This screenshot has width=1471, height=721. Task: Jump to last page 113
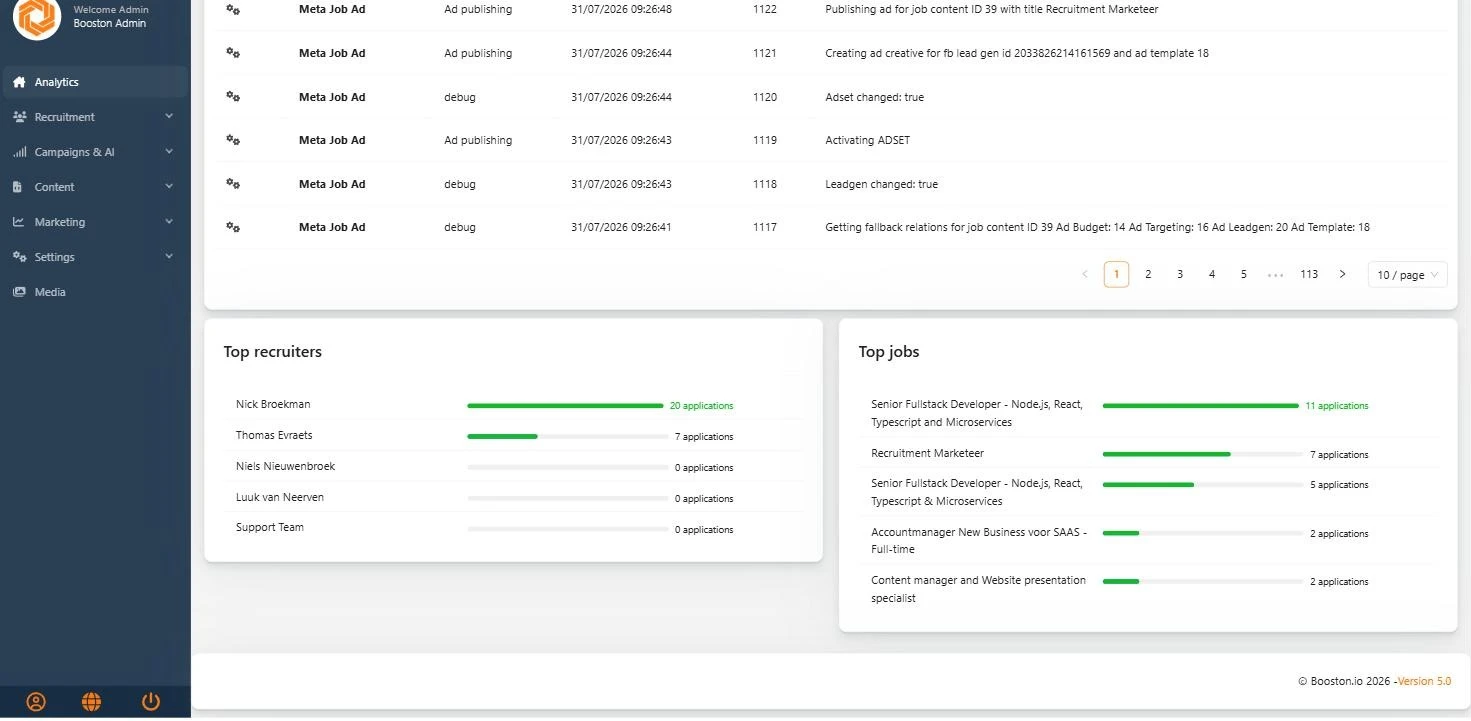[1309, 274]
